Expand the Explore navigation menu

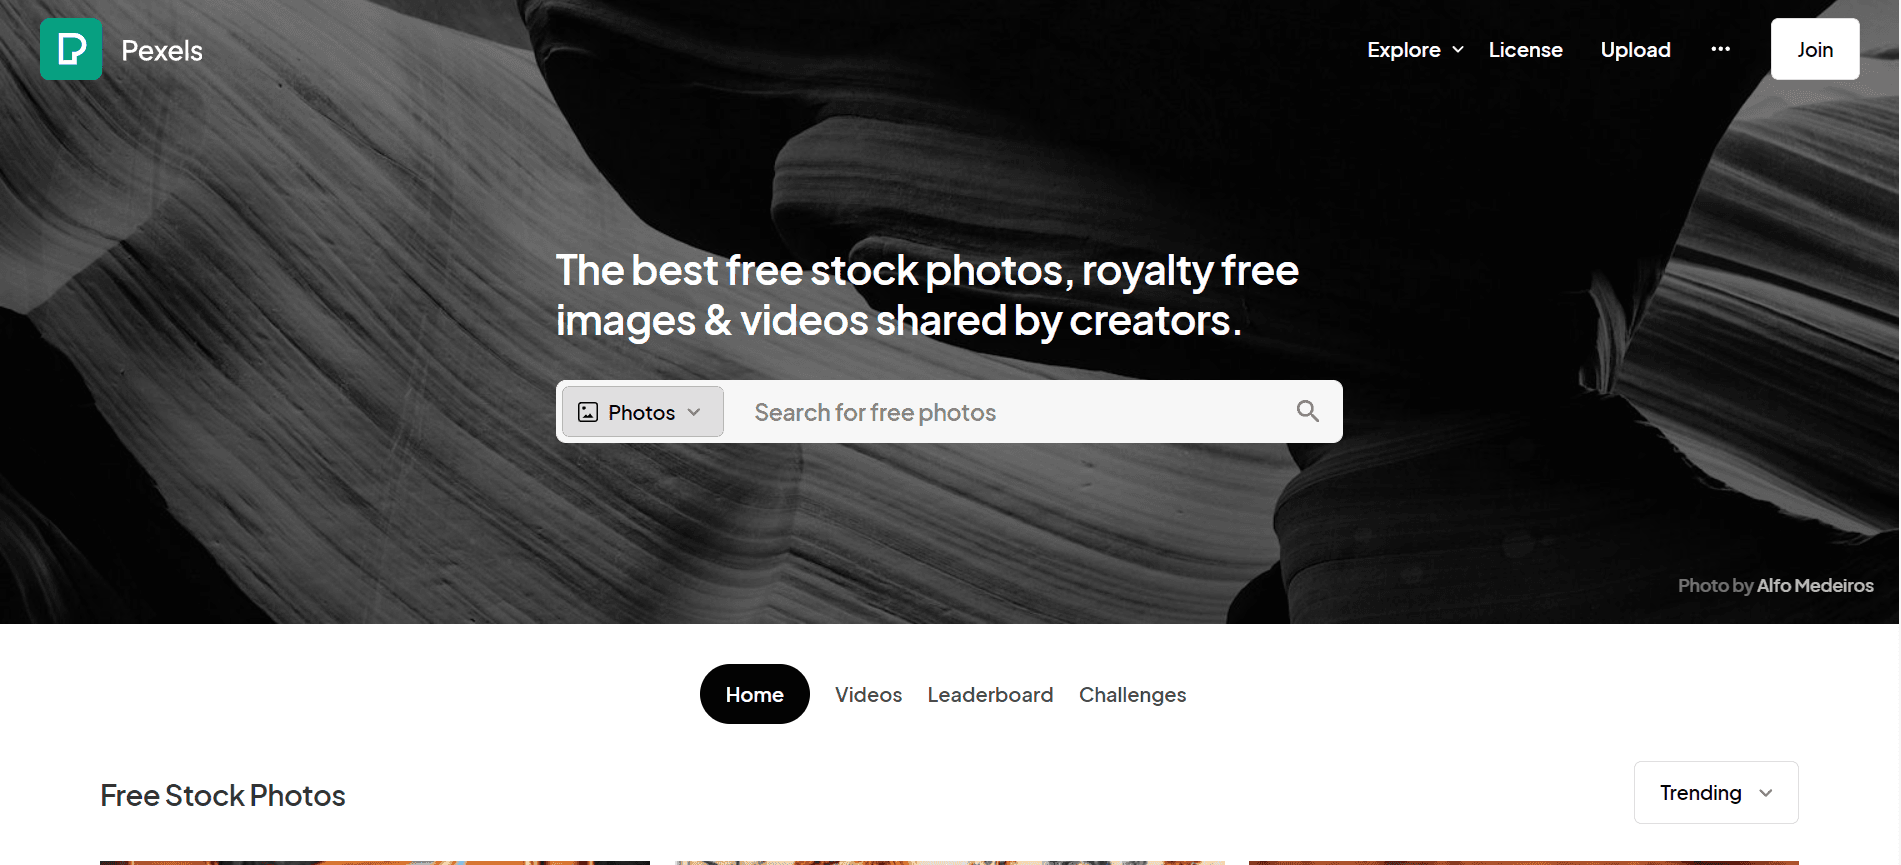coord(1415,49)
